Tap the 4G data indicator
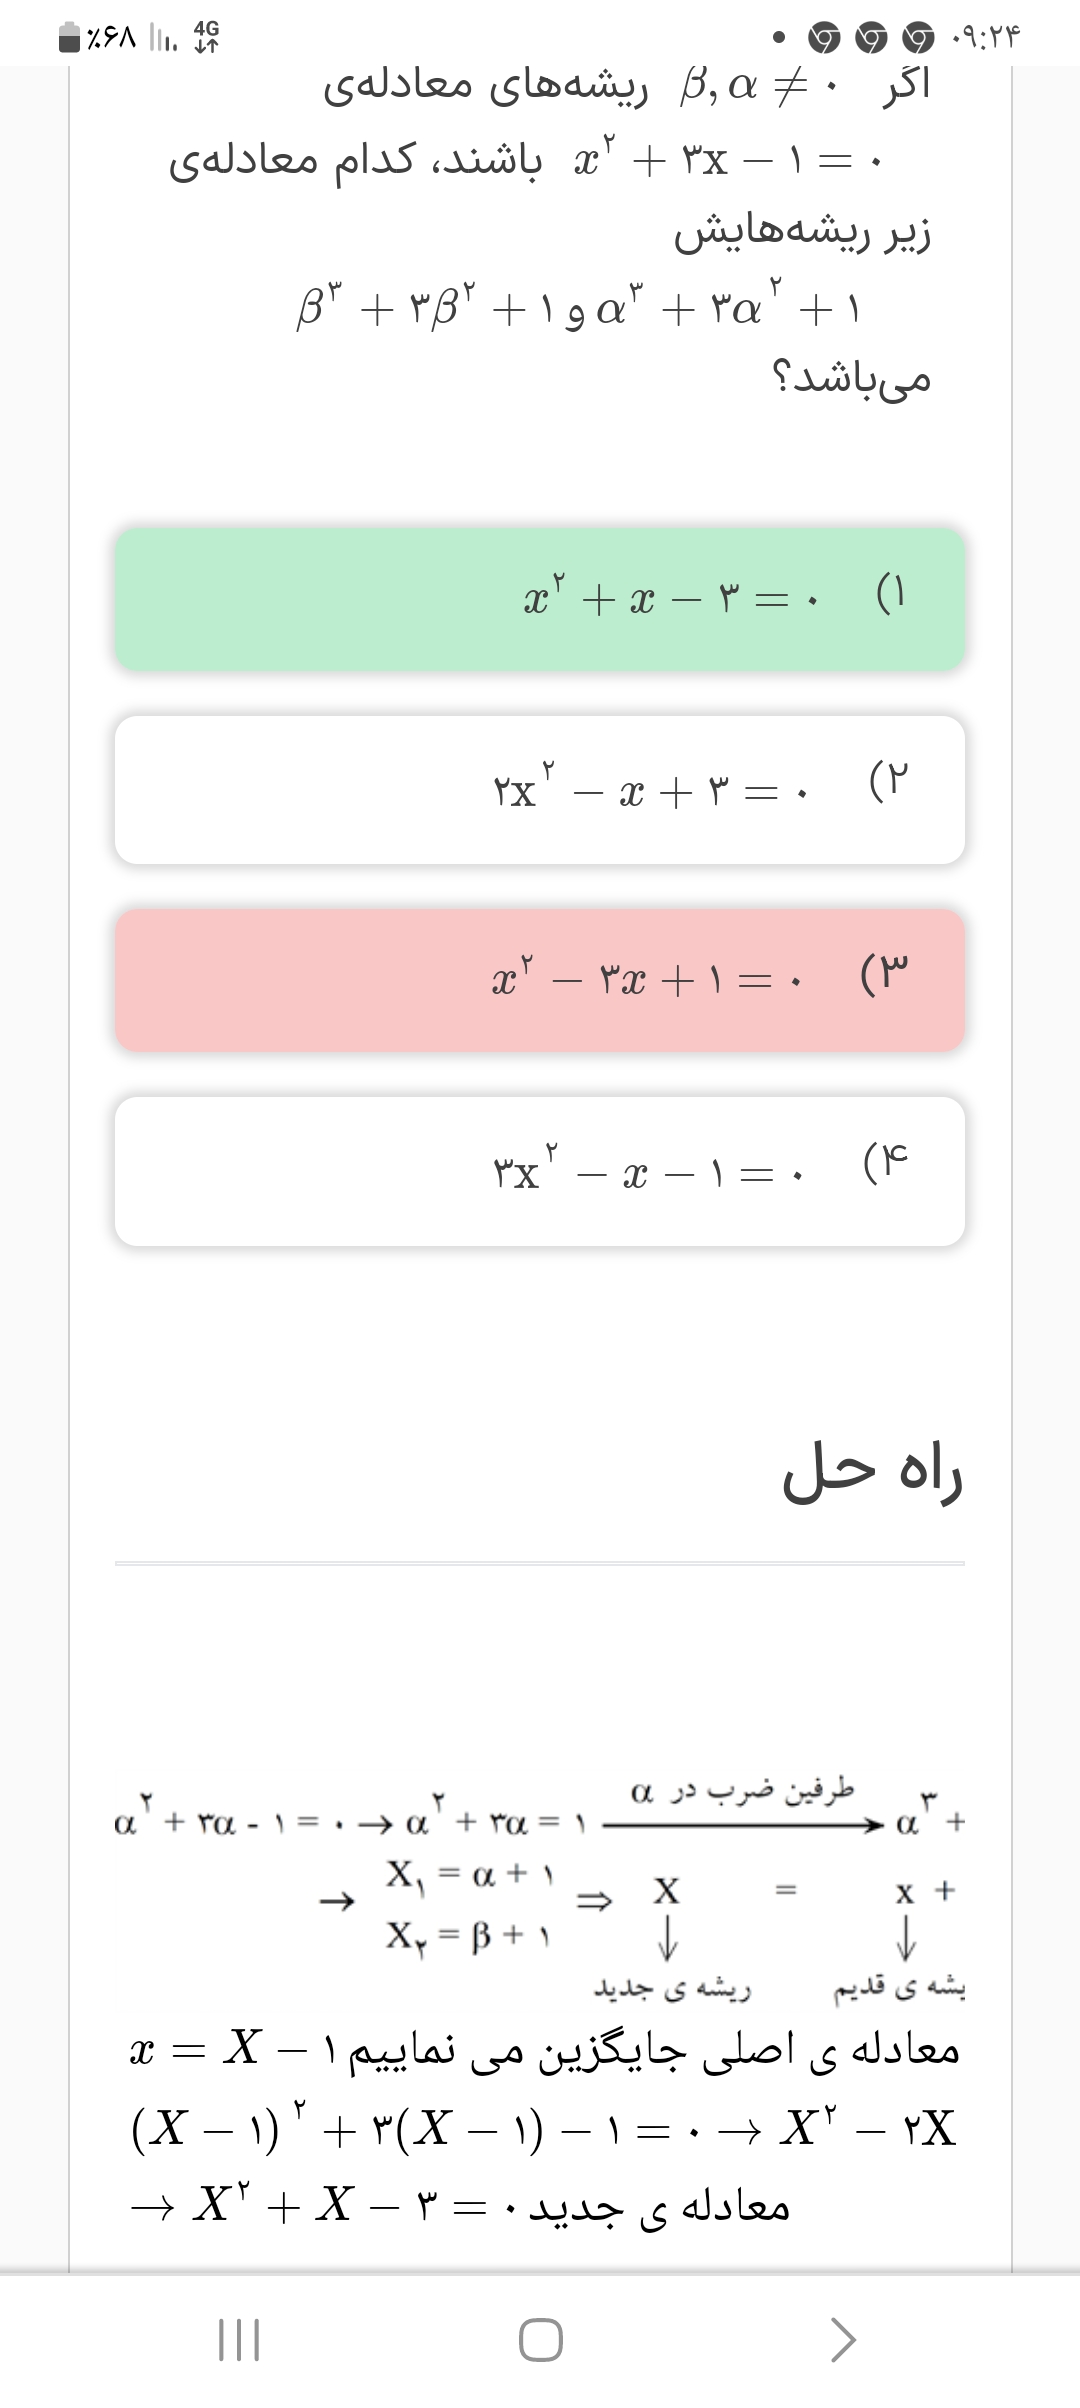This screenshot has height=2408, width=1080. point(206,37)
